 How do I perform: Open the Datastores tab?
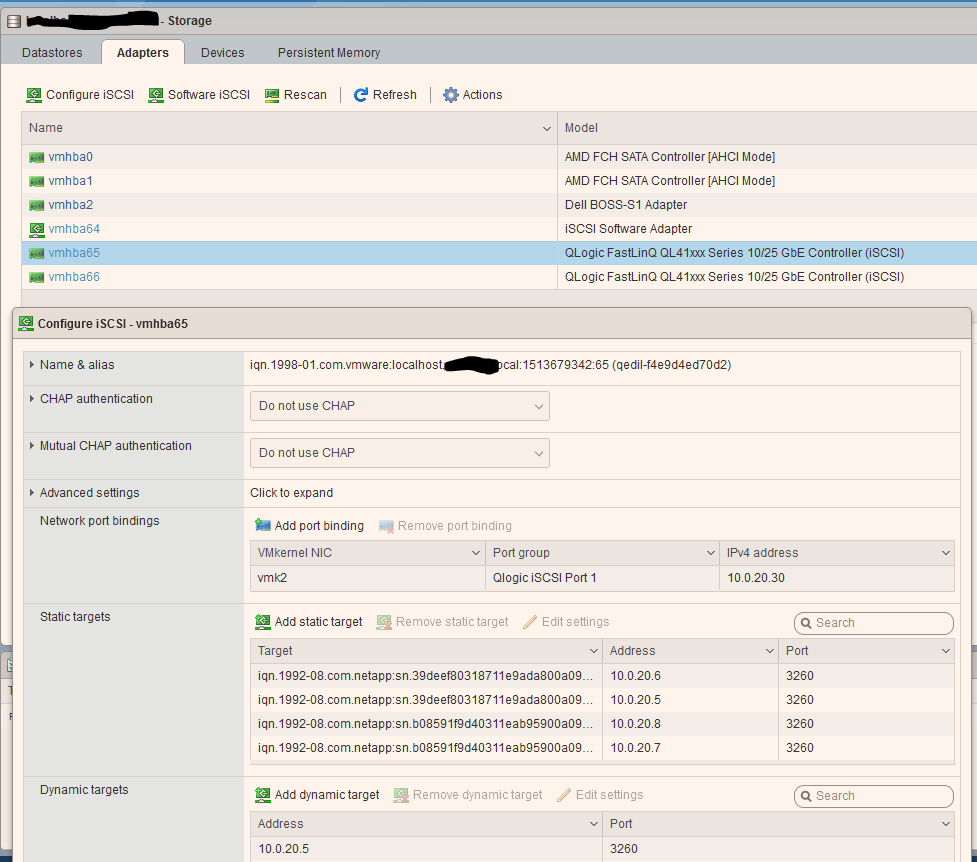pos(51,52)
